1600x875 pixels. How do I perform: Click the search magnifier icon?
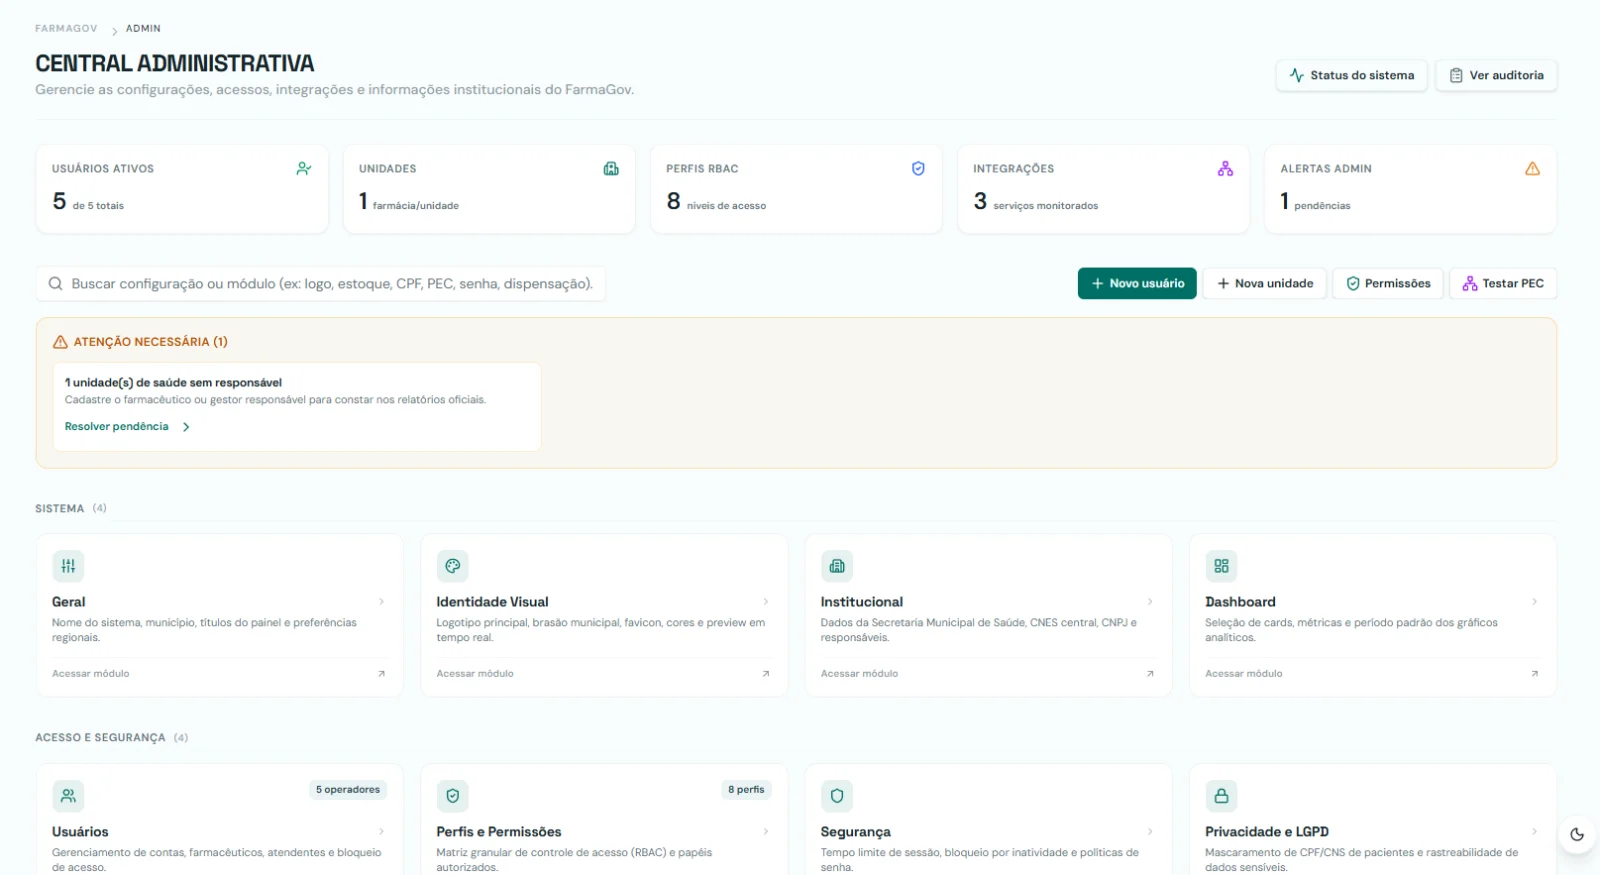pos(56,284)
